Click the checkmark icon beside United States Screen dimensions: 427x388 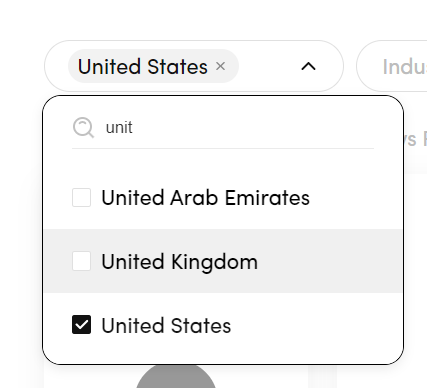[x=81, y=325]
